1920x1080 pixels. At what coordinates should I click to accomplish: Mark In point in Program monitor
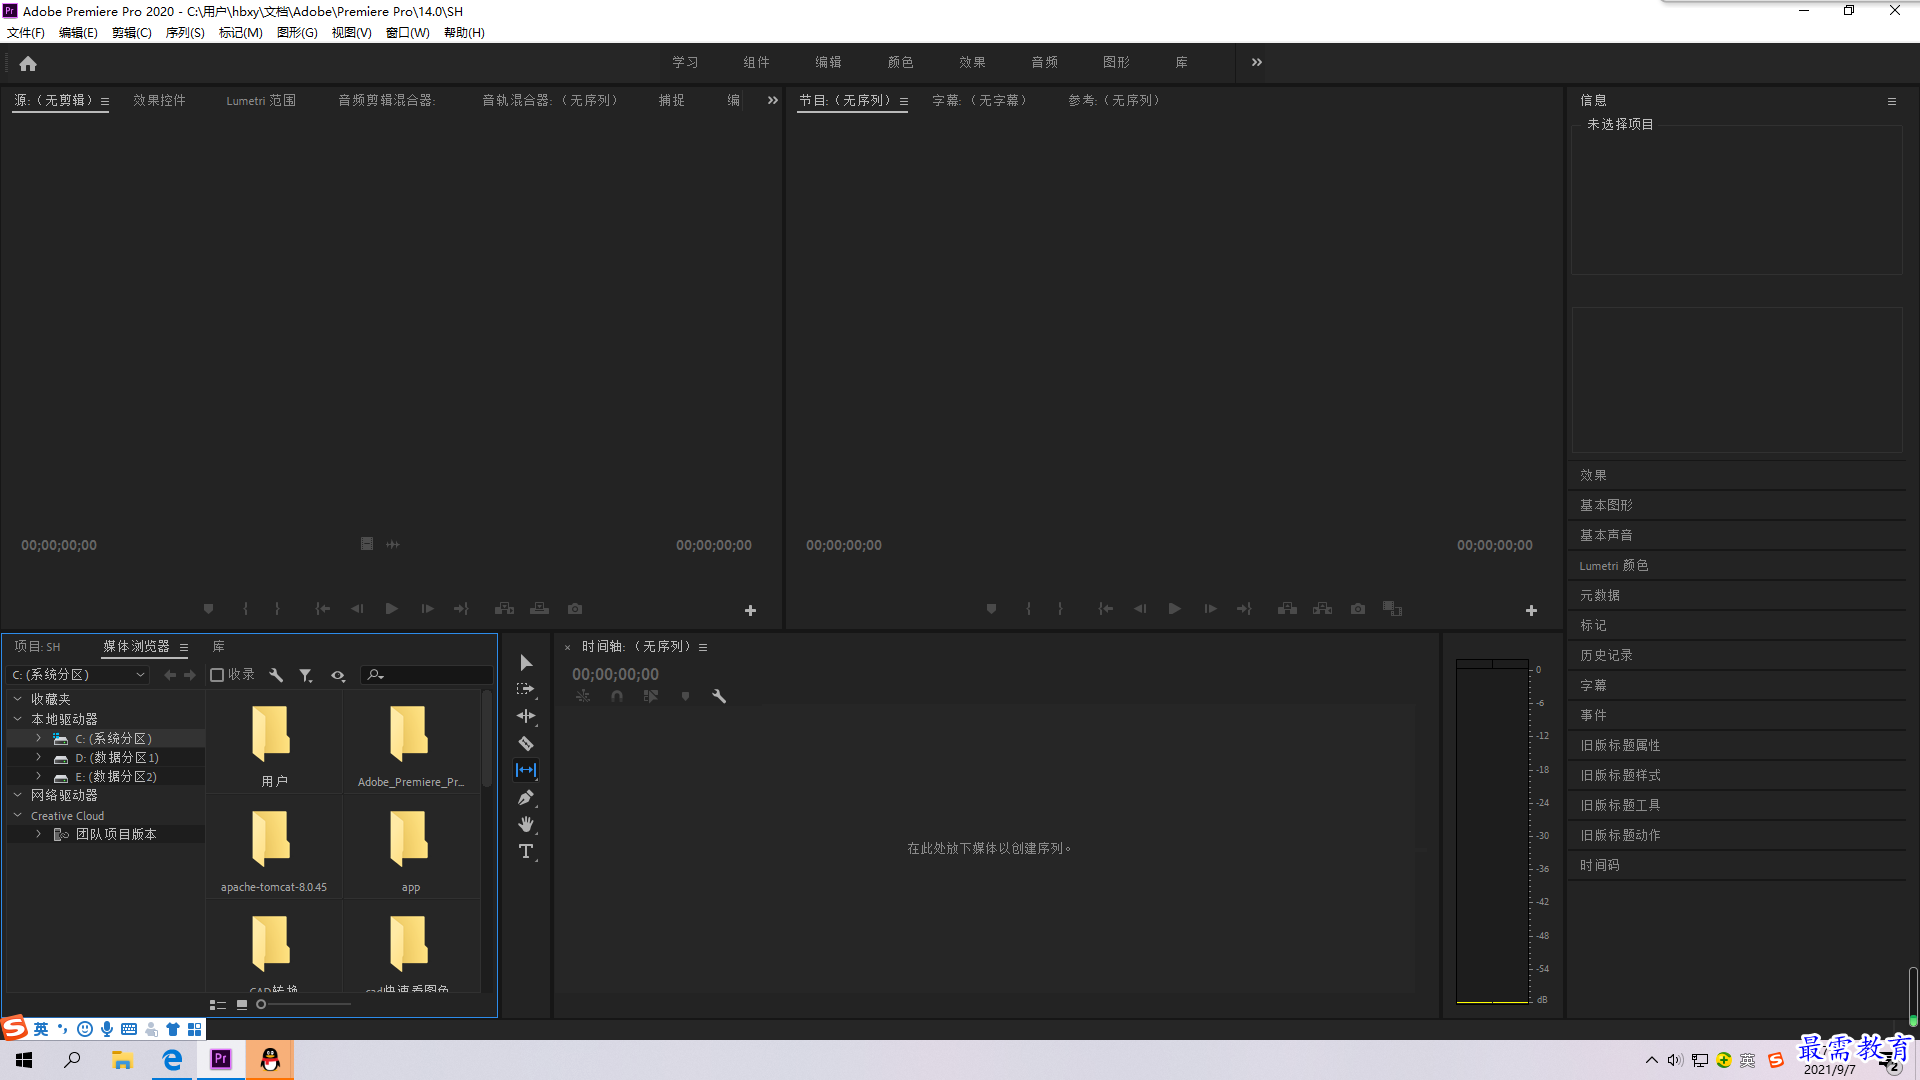[1028, 608]
